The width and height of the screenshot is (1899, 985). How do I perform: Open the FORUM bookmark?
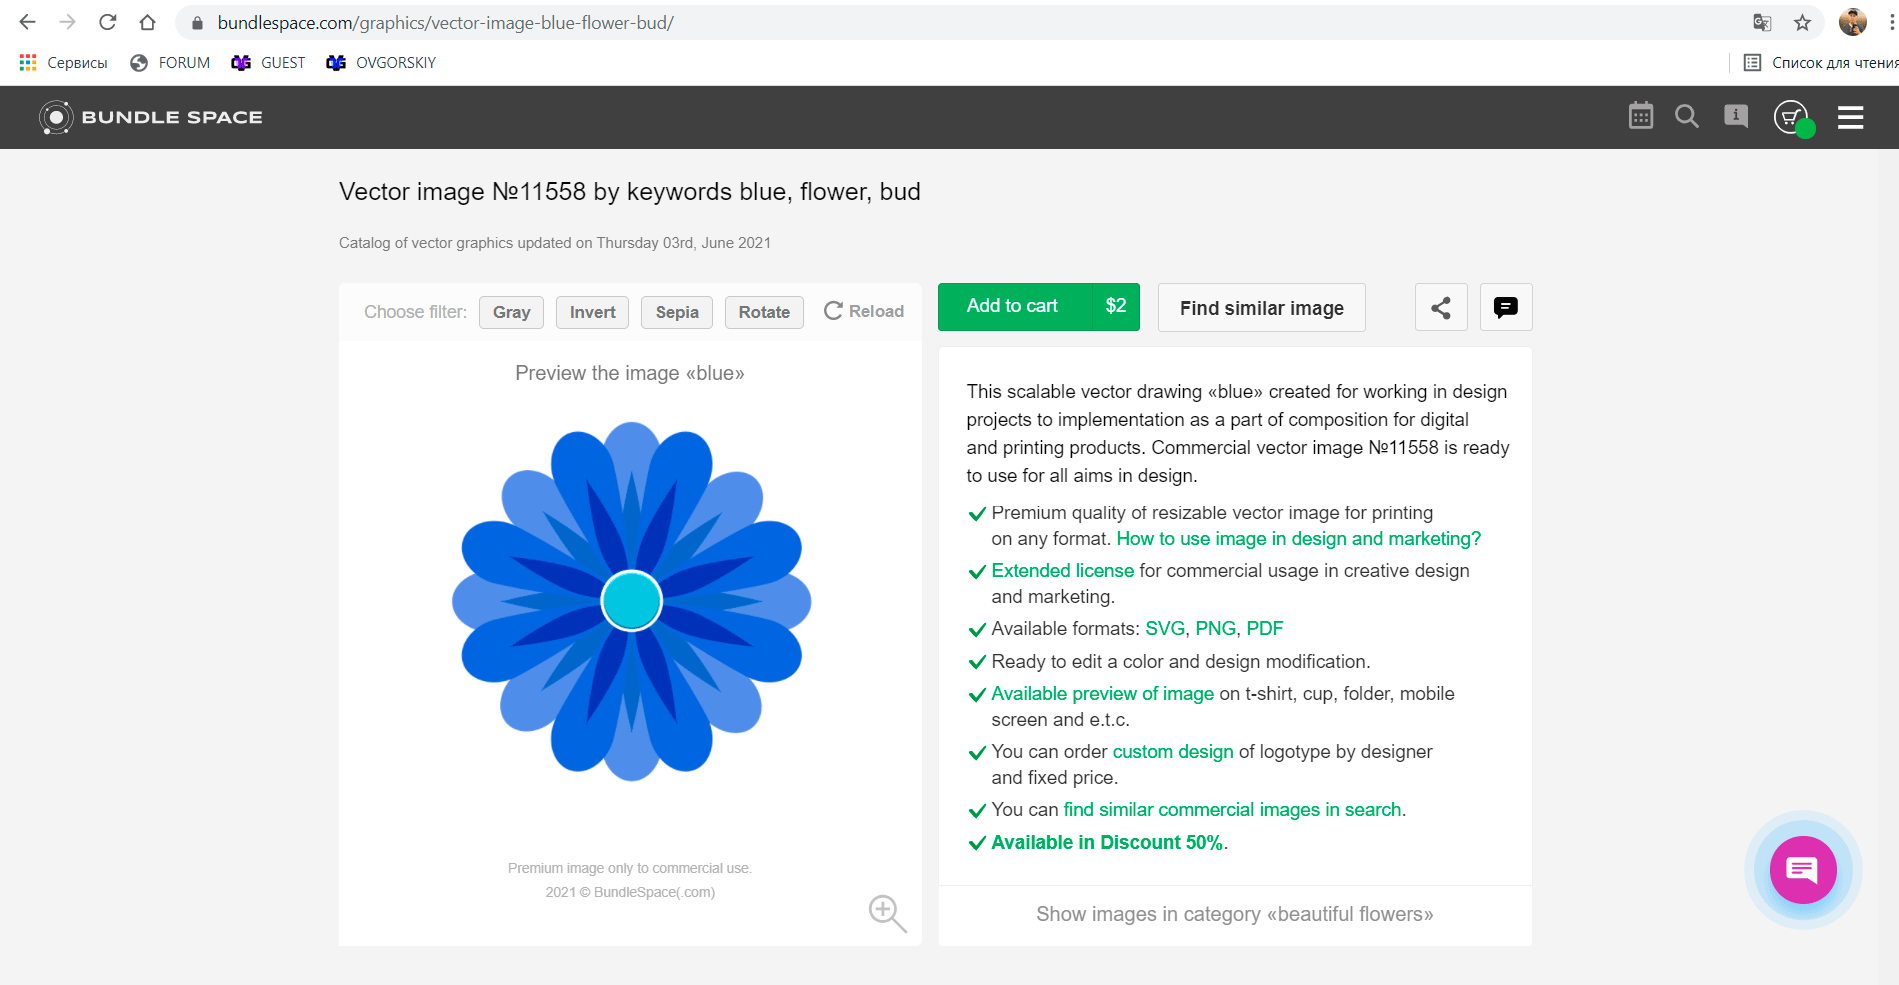170,62
